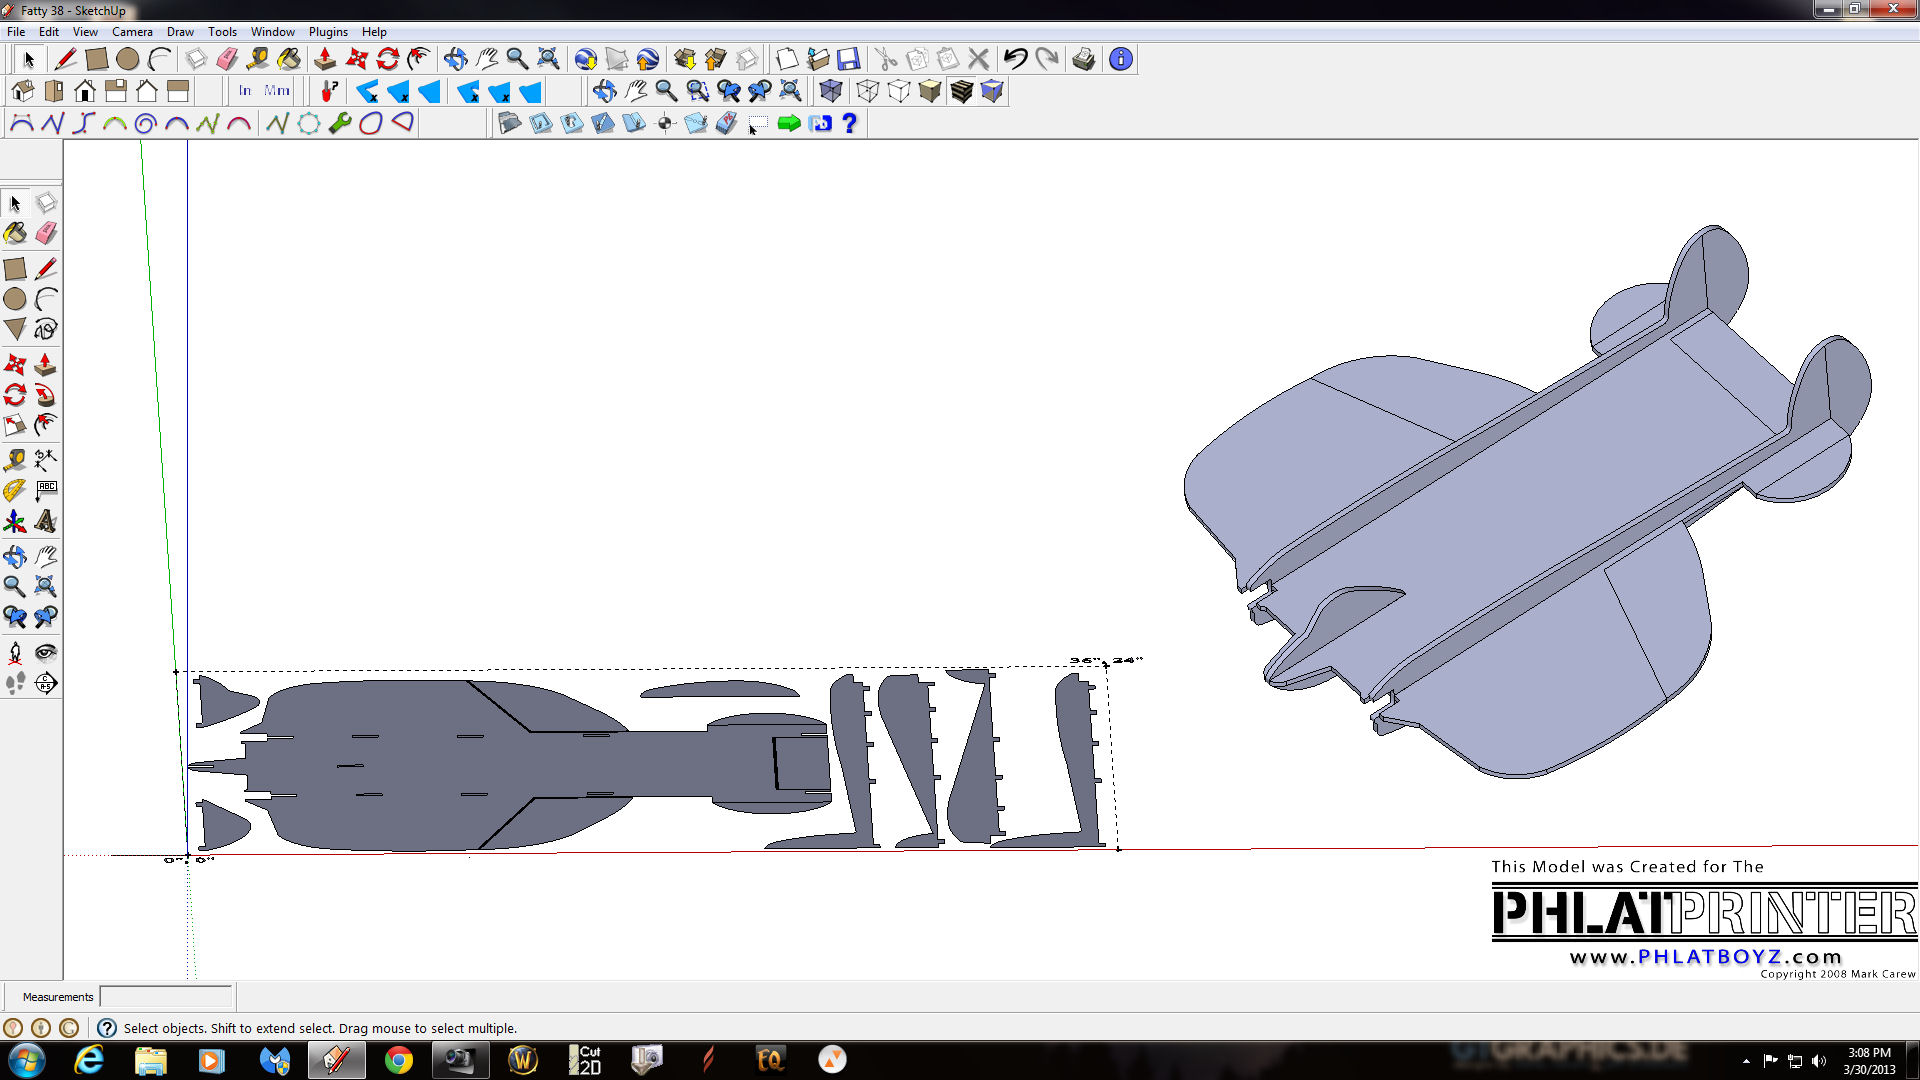The width and height of the screenshot is (1920, 1080).
Task: Switch units to millimeters with Mm button
Action: [276, 91]
